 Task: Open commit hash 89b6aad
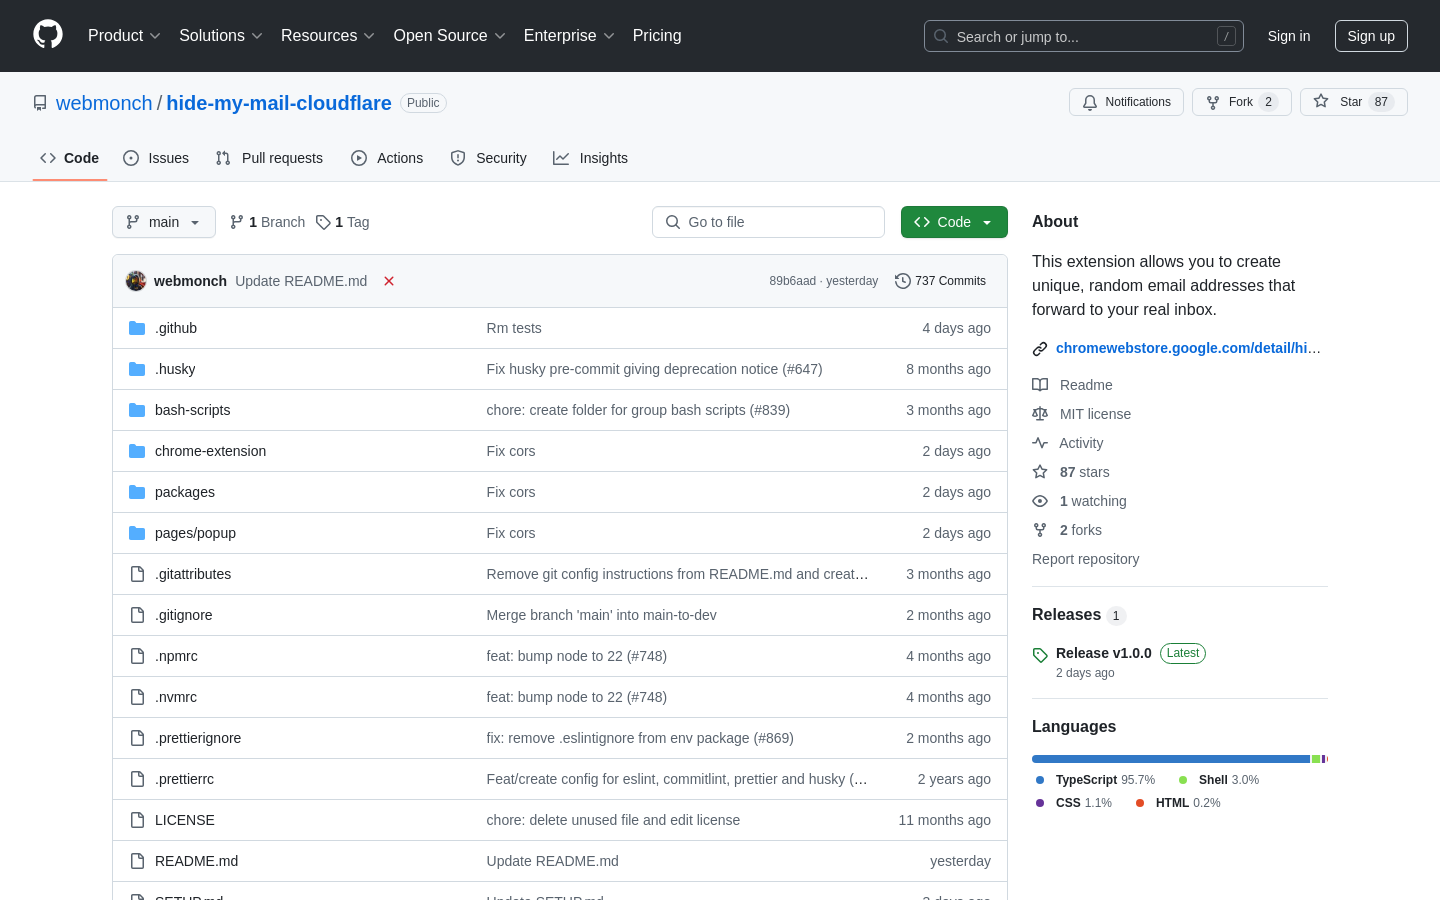pyautogui.click(x=792, y=281)
